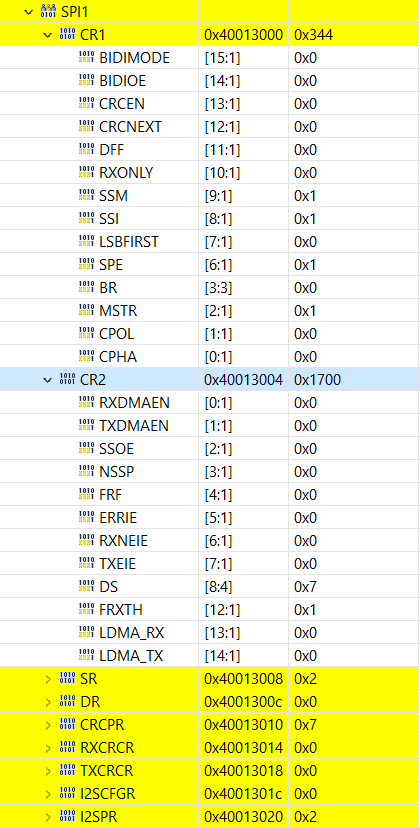Screen dimensions: 420x828
Task: Select the BIDIMODE bitfield icon
Action: pos(86,58)
